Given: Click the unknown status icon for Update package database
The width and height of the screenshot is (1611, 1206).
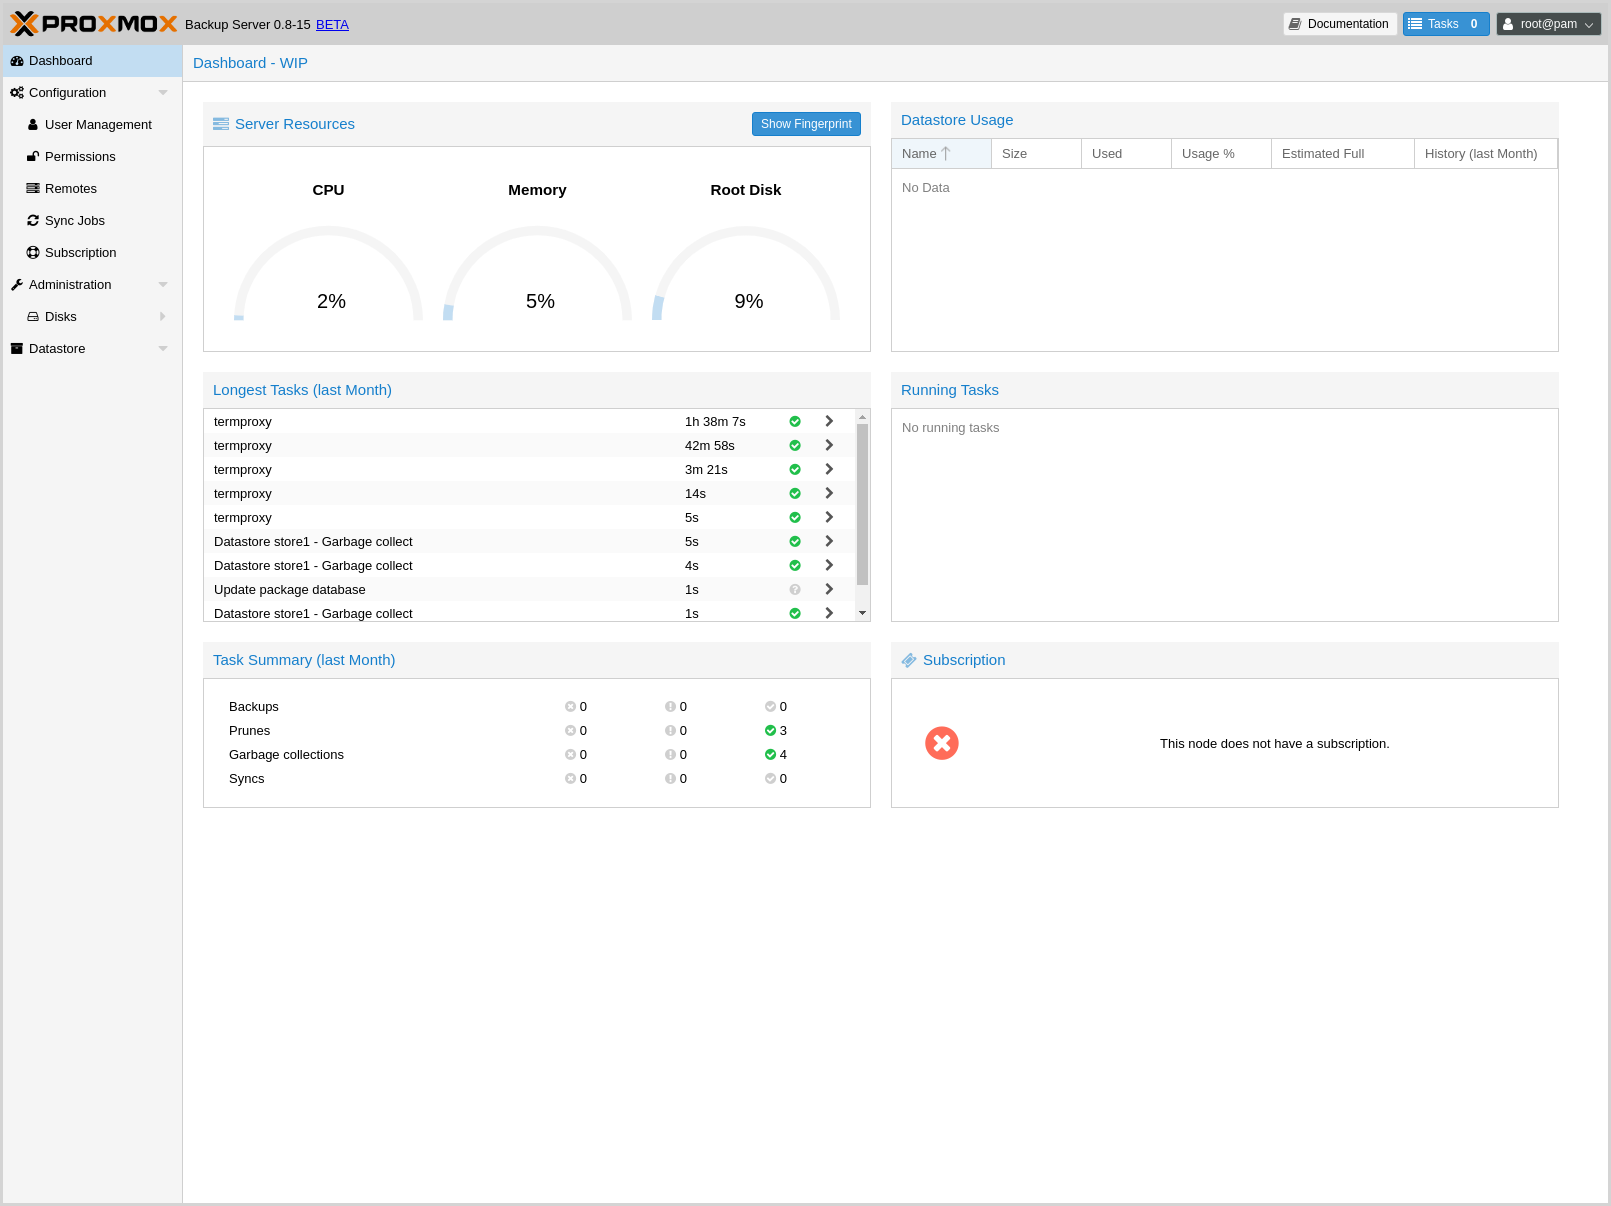Looking at the screenshot, I should [795, 590].
